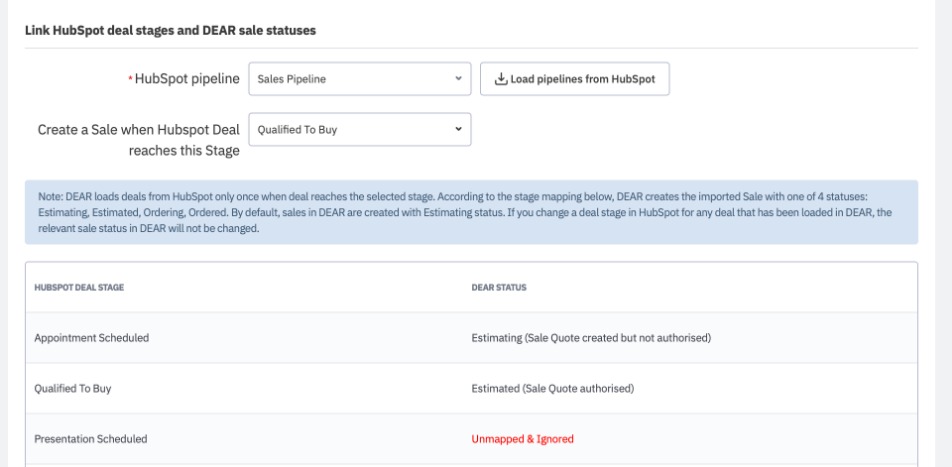The image size is (952, 467).
Task: Click the Link HubSpot deal stages section heading
Action: (169, 31)
